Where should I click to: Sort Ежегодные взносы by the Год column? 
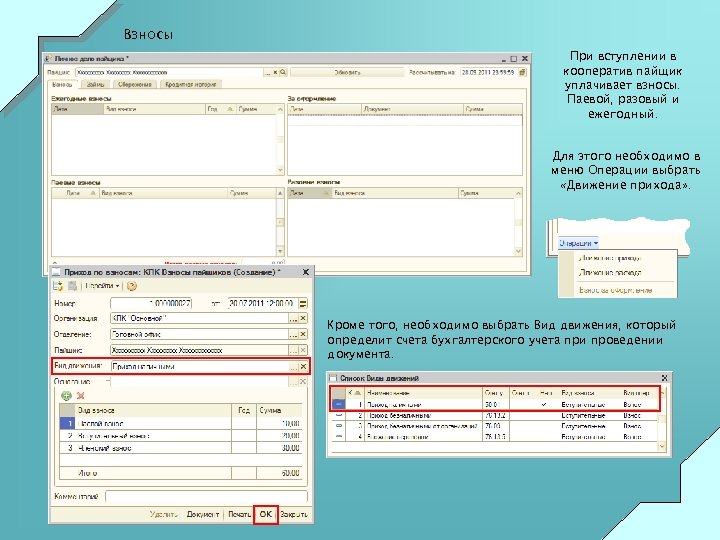tap(220, 109)
